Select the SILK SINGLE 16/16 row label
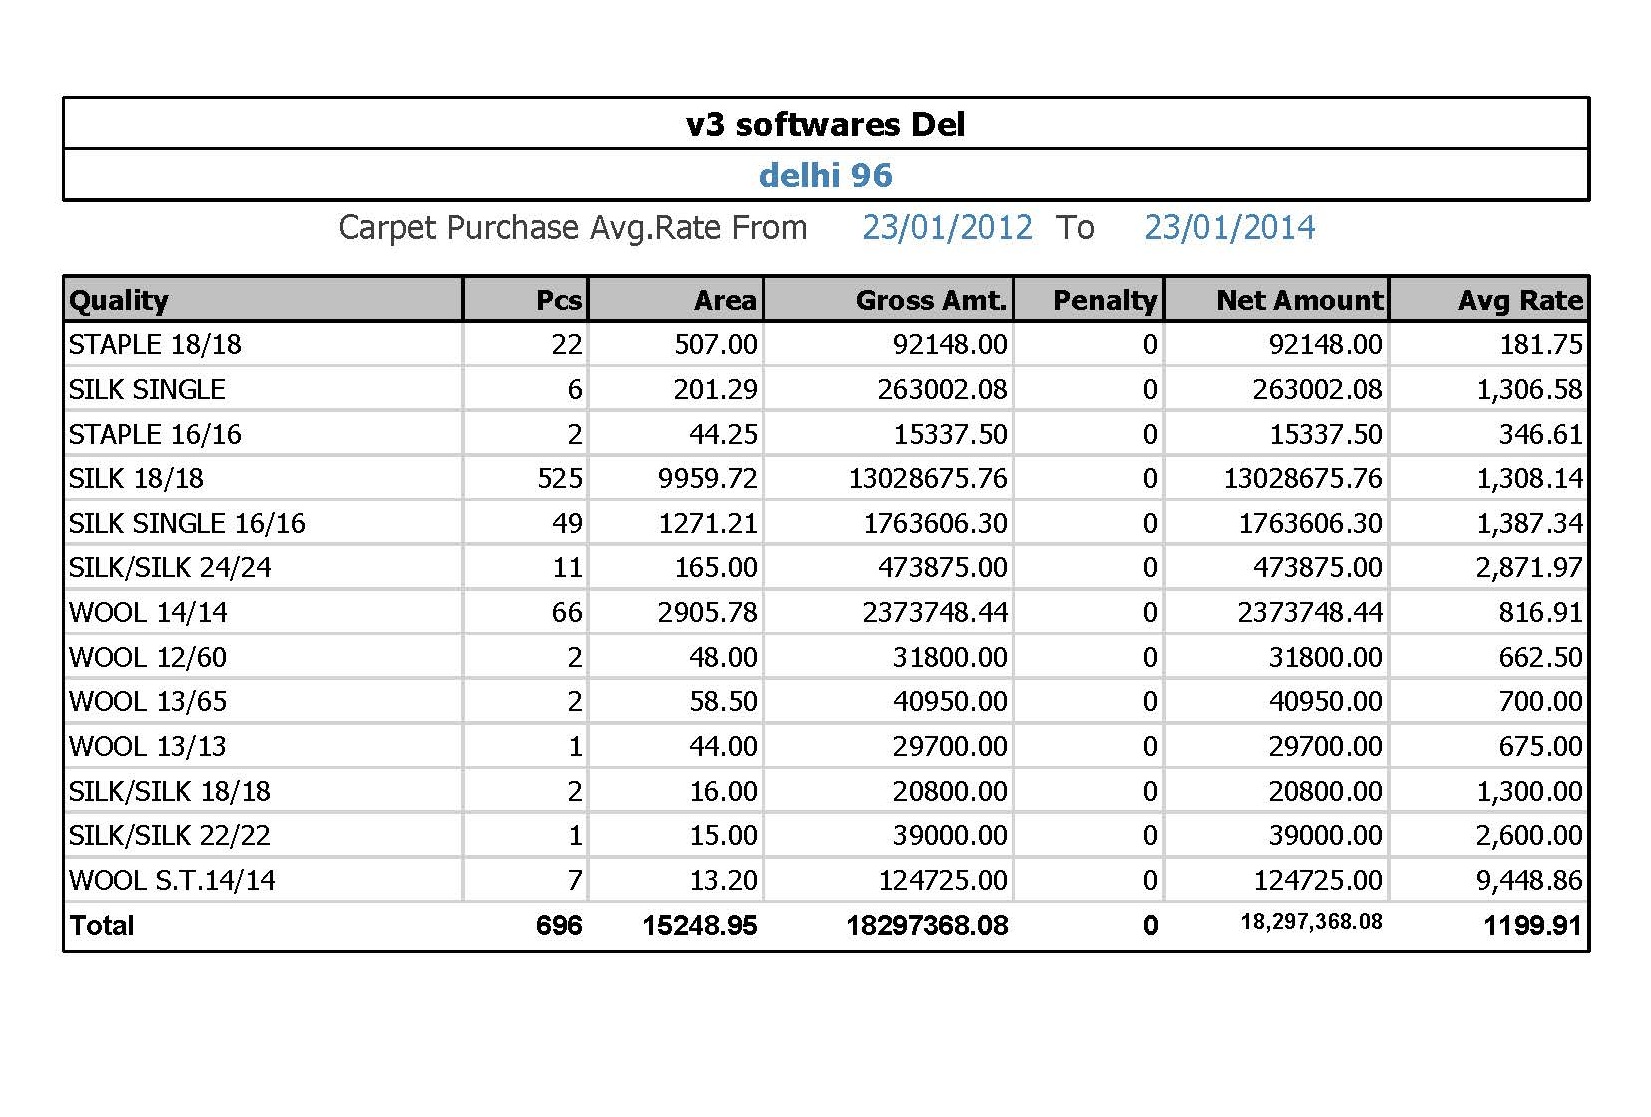 (x=187, y=523)
